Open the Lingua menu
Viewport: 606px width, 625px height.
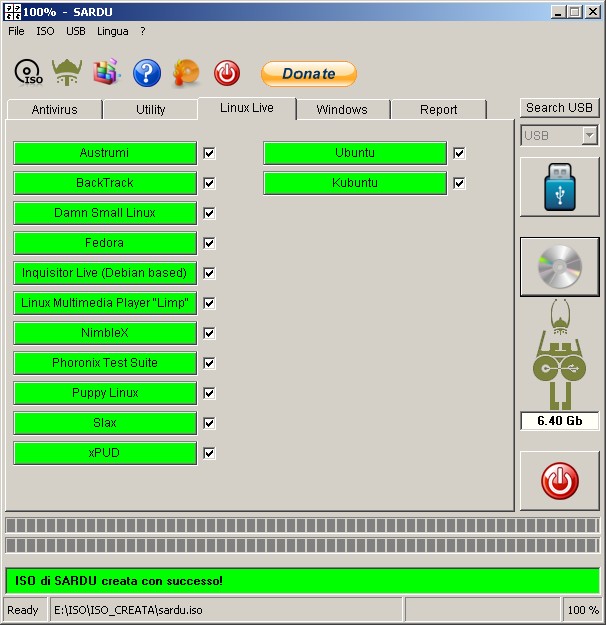113,31
